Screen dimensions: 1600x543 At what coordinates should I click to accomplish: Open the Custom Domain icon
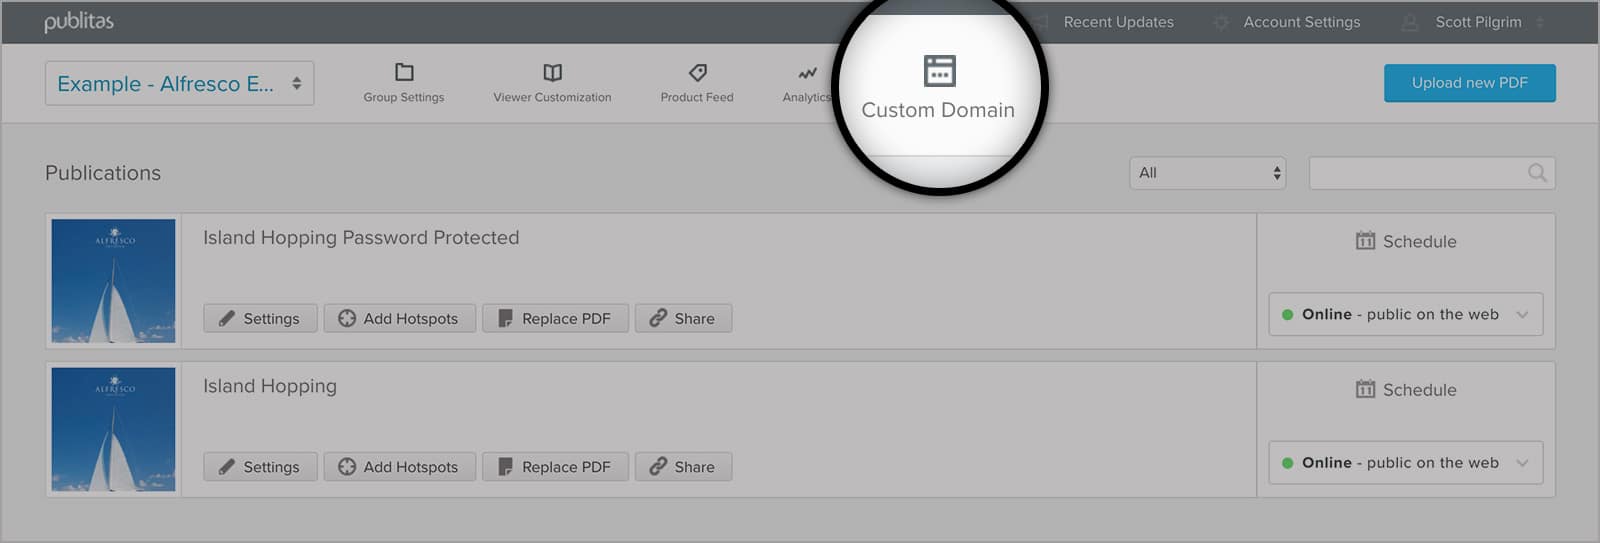tap(939, 72)
